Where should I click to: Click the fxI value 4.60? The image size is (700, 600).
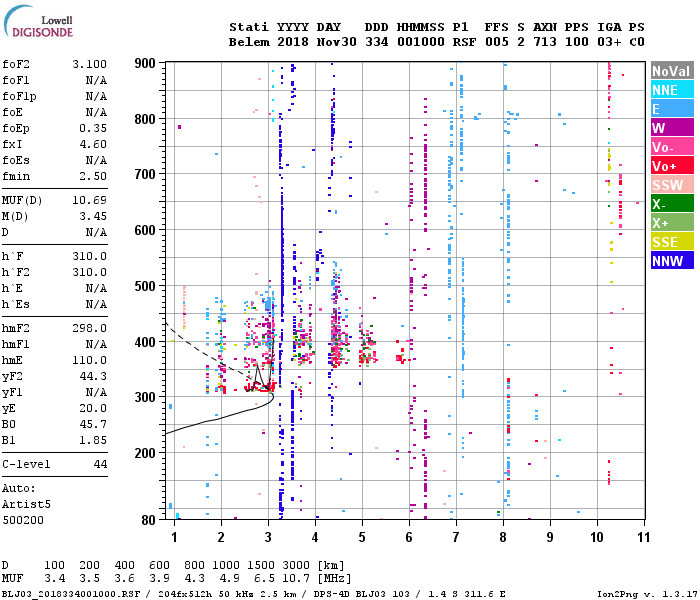93,145
